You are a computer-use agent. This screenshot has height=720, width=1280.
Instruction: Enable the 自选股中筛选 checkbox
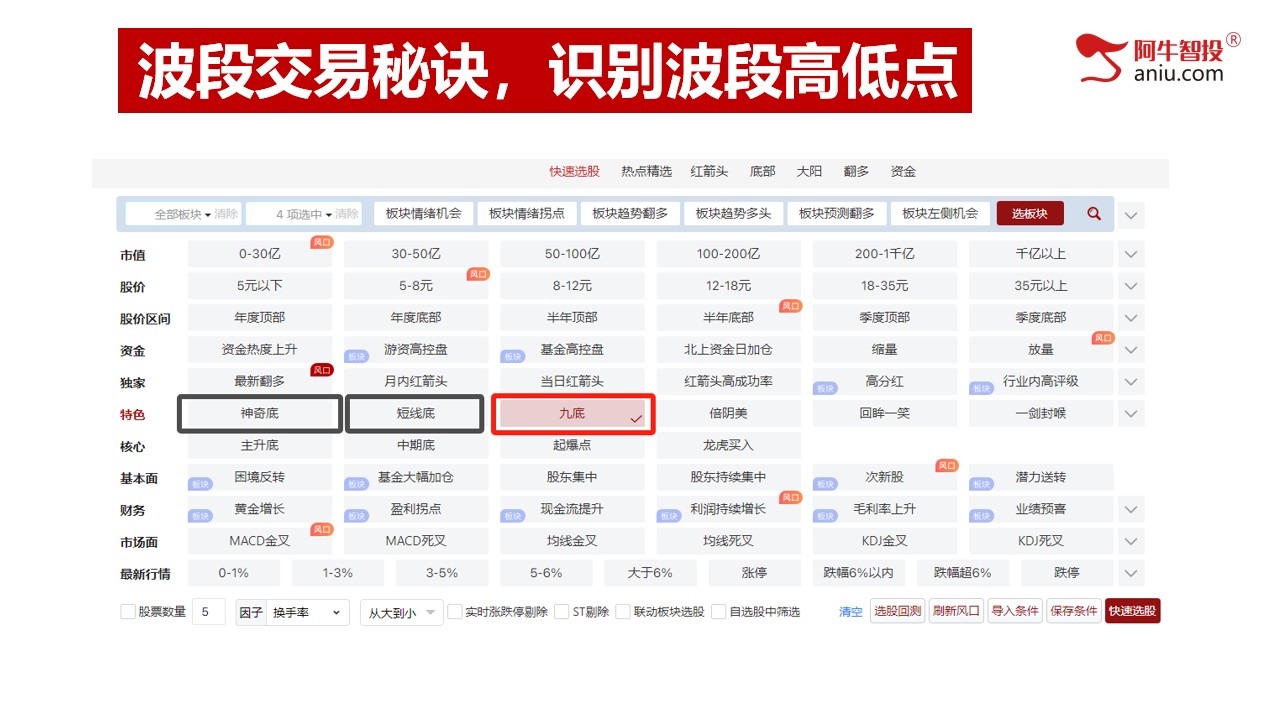pyautogui.click(x=718, y=611)
